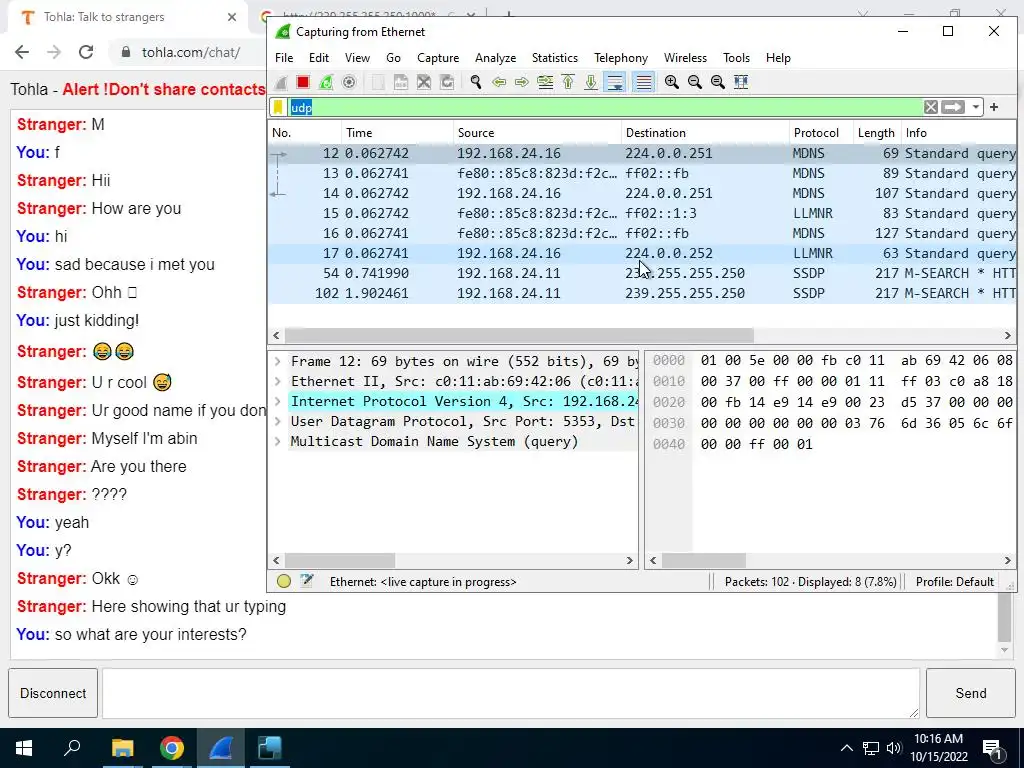Go back in the Chrome browser
This screenshot has width=1024, height=768.
(22, 52)
